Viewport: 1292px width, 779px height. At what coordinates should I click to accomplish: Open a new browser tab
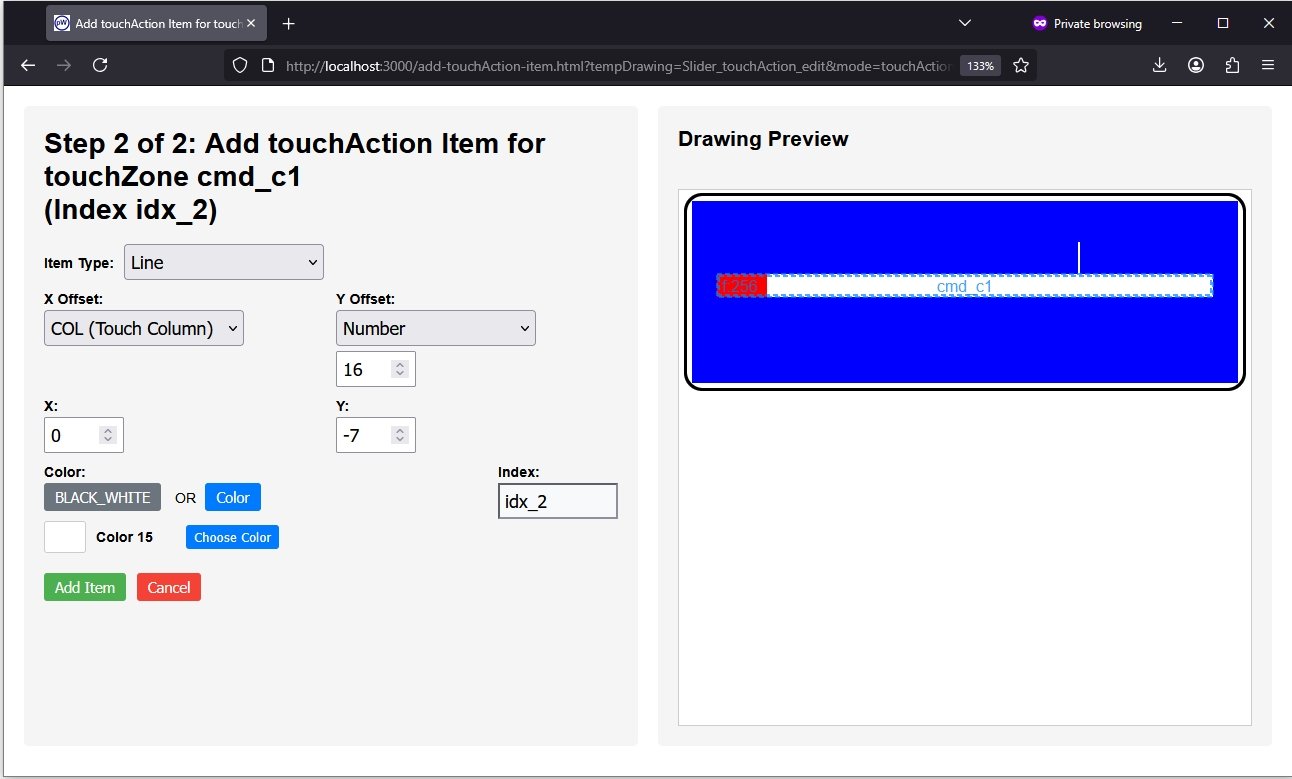[x=289, y=23]
